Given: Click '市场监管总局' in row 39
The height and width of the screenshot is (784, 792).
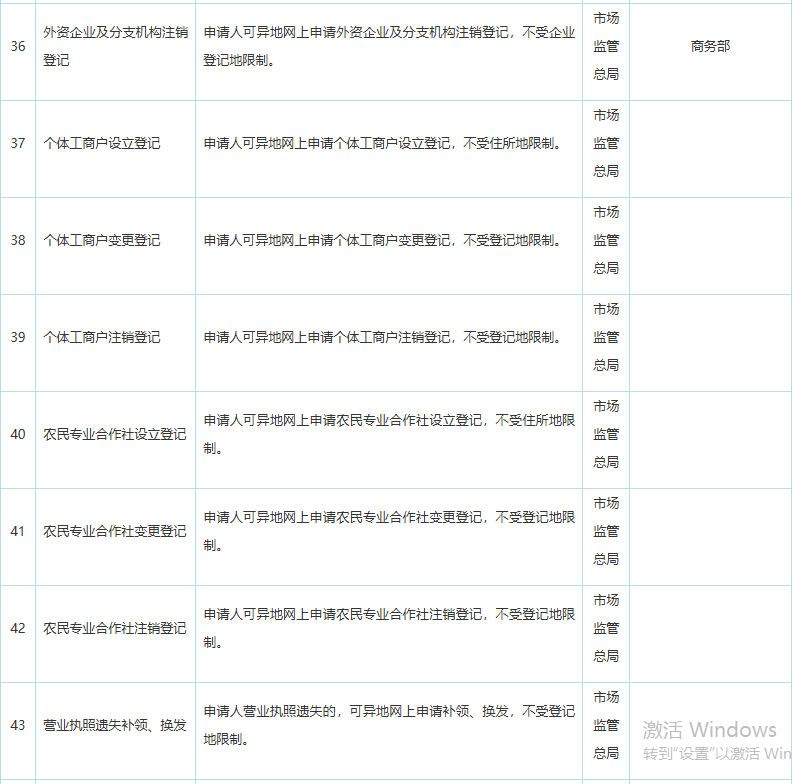Looking at the screenshot, I should tap(606, 337).
